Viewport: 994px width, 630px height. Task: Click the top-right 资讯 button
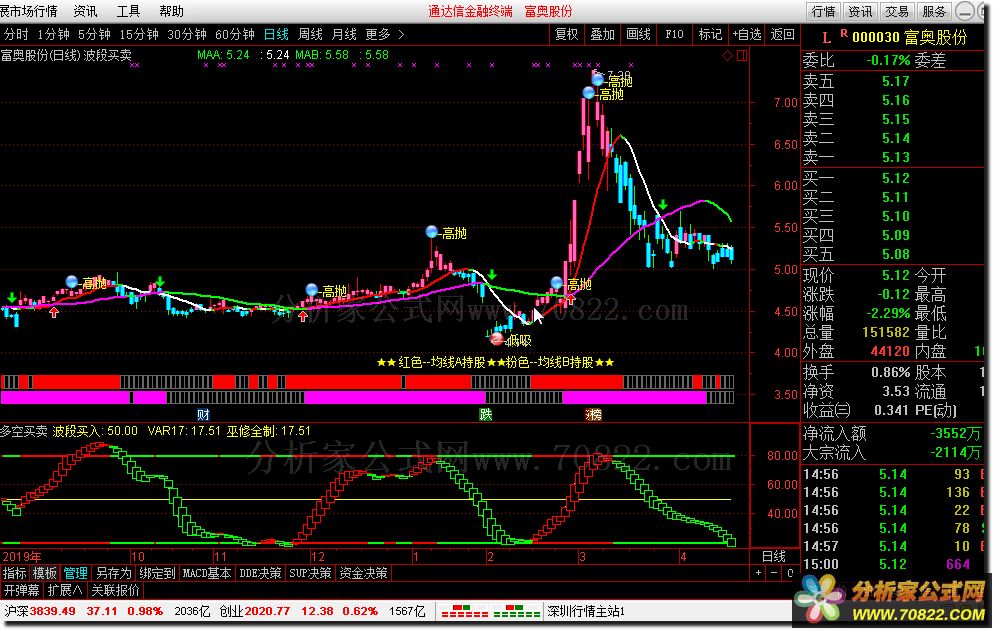(x=860, y=11)
